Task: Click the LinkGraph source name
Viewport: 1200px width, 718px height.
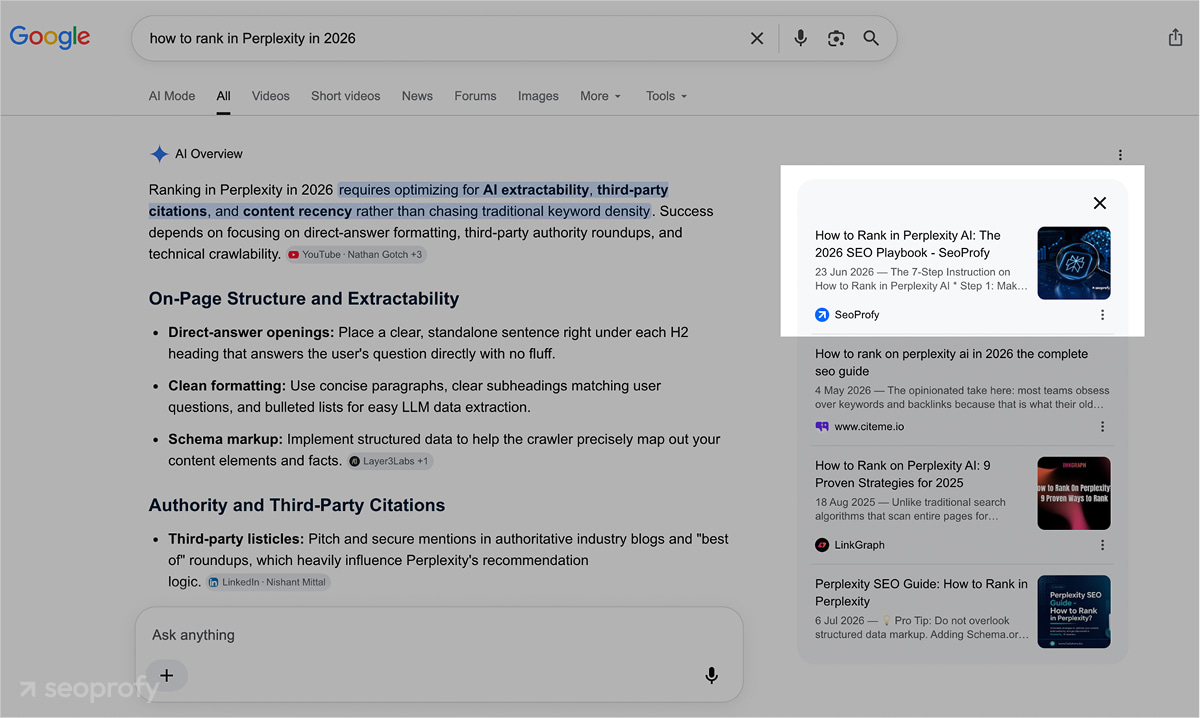Action: [860, 545]
